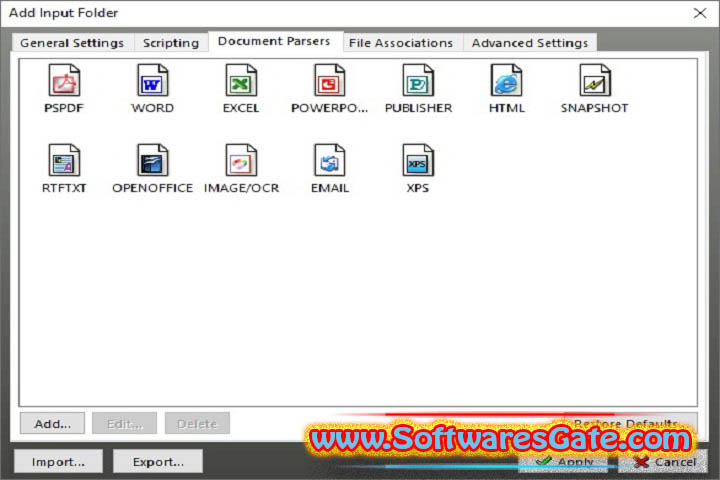Select the EXCEL parser icon
This screenshot has height=480, width=720.
click(241, 80)
